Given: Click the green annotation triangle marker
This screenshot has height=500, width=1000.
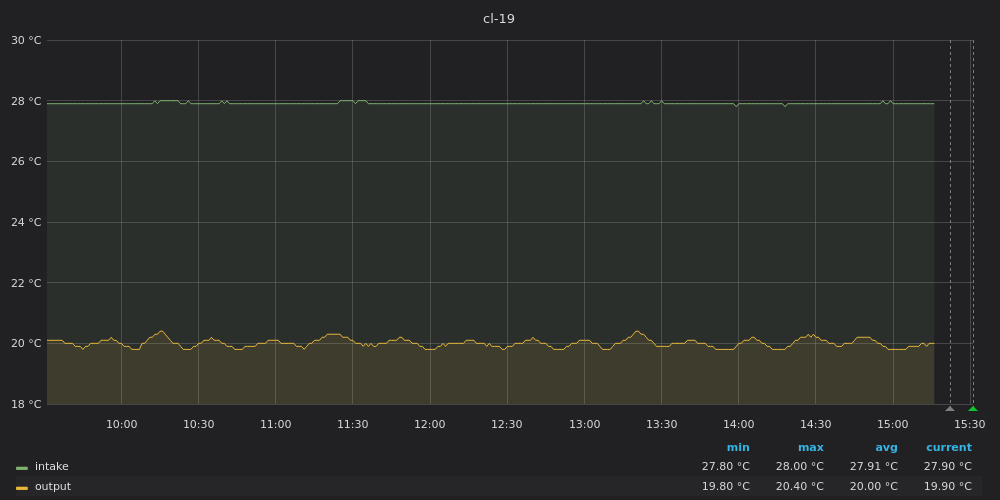Looking at the screenshot, I should click(x=973, y=408).
